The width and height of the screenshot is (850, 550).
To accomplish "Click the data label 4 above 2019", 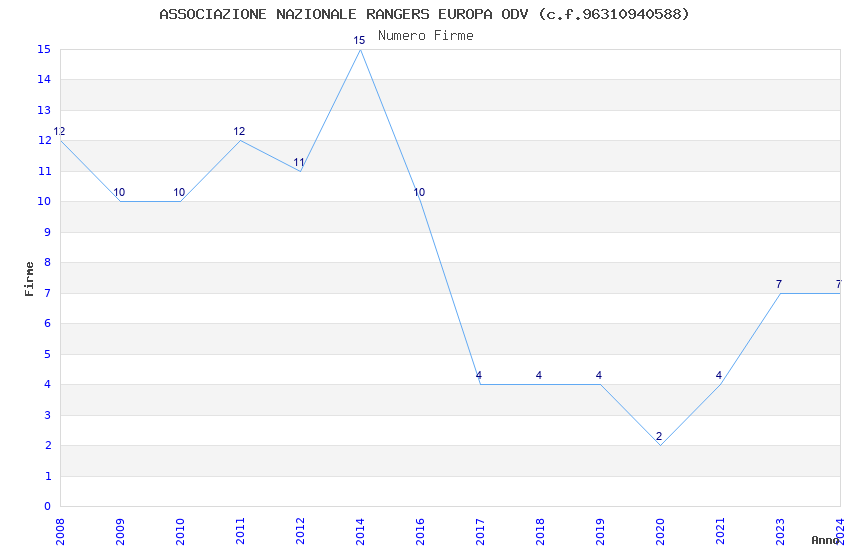I will point(599,375).
